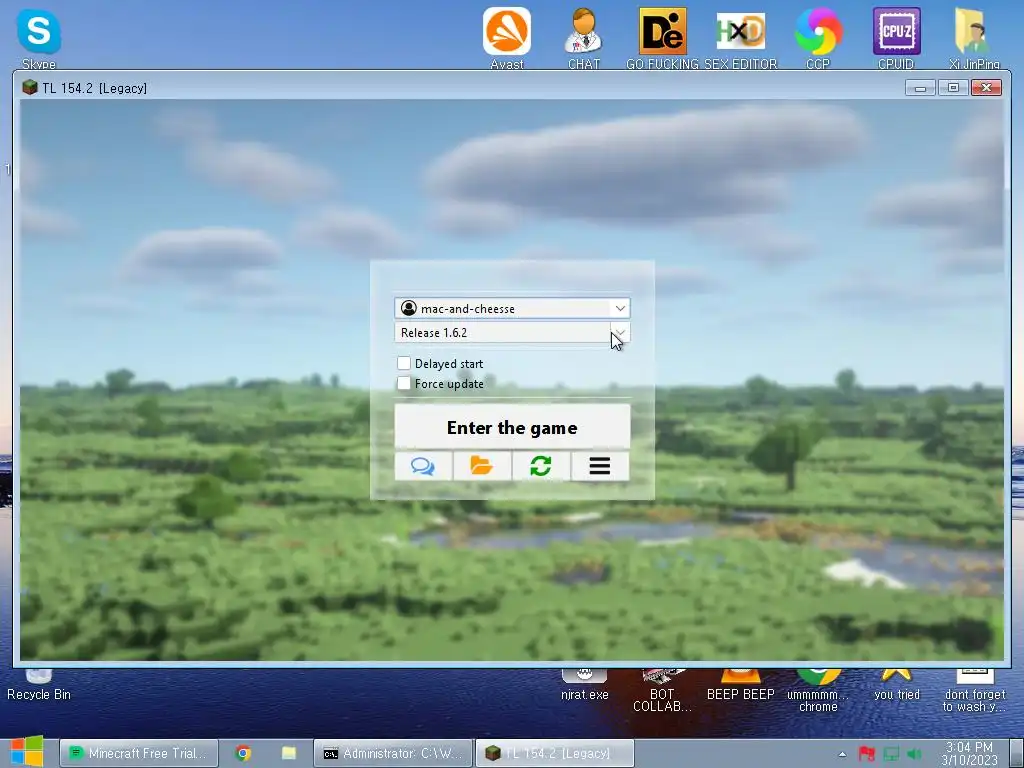This screenshot has height=768, width=1024.
Task: Maximize the TL 154.2 Legacy window
Action: pyautogui.click(x=953, y=88)
